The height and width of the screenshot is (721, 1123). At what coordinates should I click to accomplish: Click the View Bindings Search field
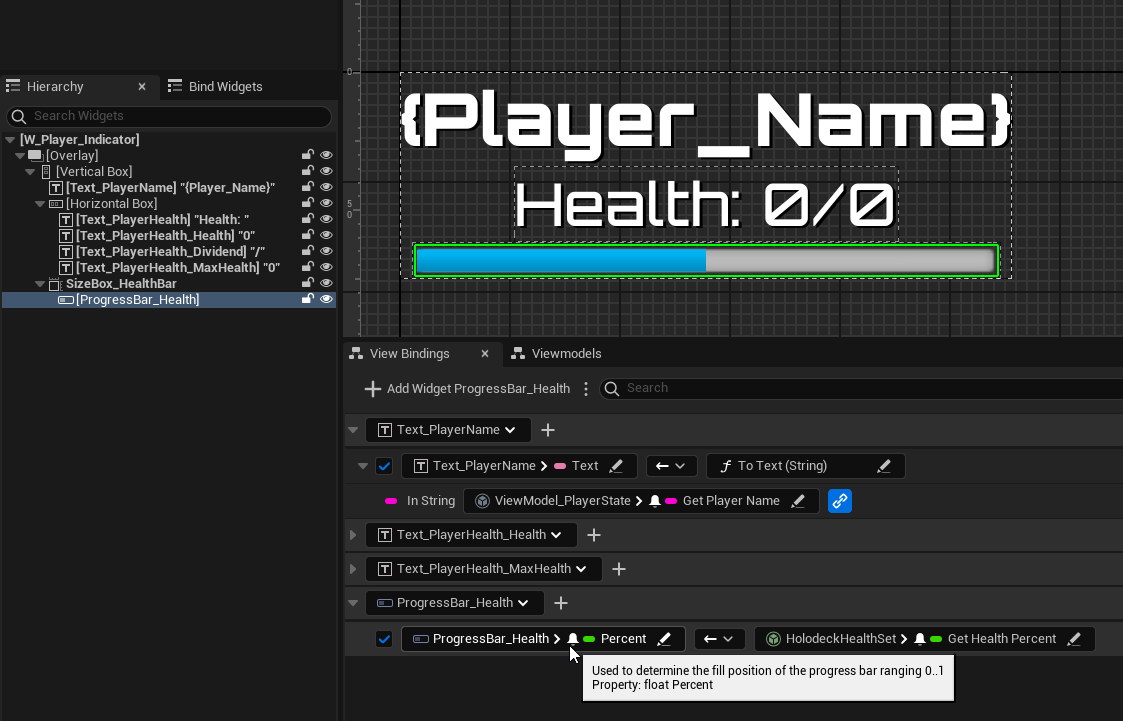coord(861,388)
